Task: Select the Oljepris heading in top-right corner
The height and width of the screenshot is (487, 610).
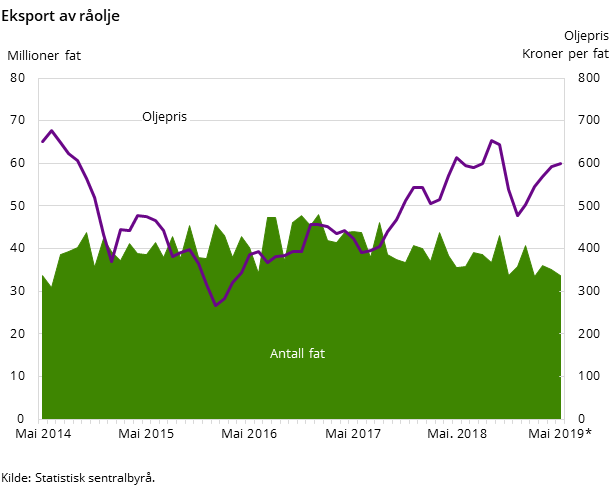Action: click(585, 36)
